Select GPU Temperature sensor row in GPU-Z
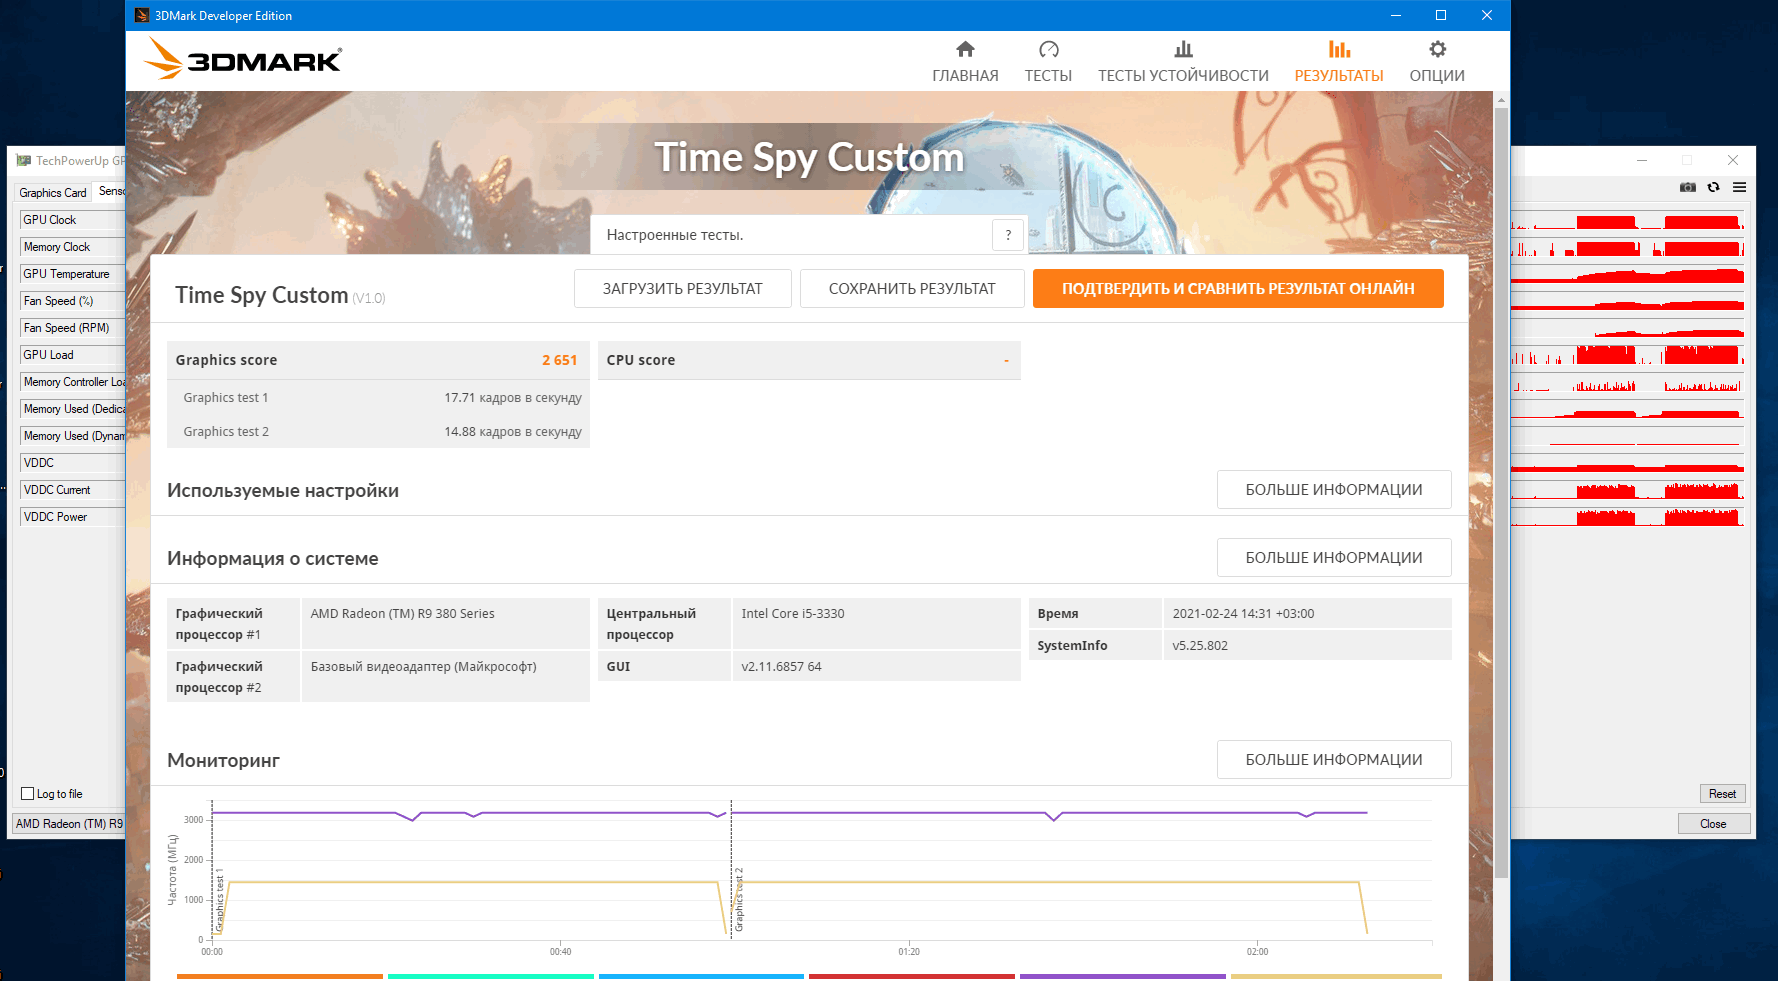The image size is (1778, 981). pos(72,274)
